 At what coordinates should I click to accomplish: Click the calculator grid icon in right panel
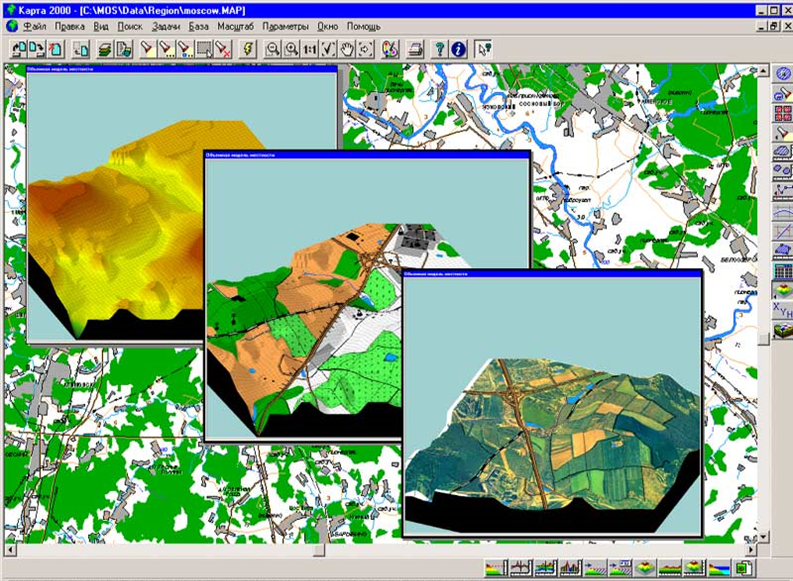click(x=782, y=272)
